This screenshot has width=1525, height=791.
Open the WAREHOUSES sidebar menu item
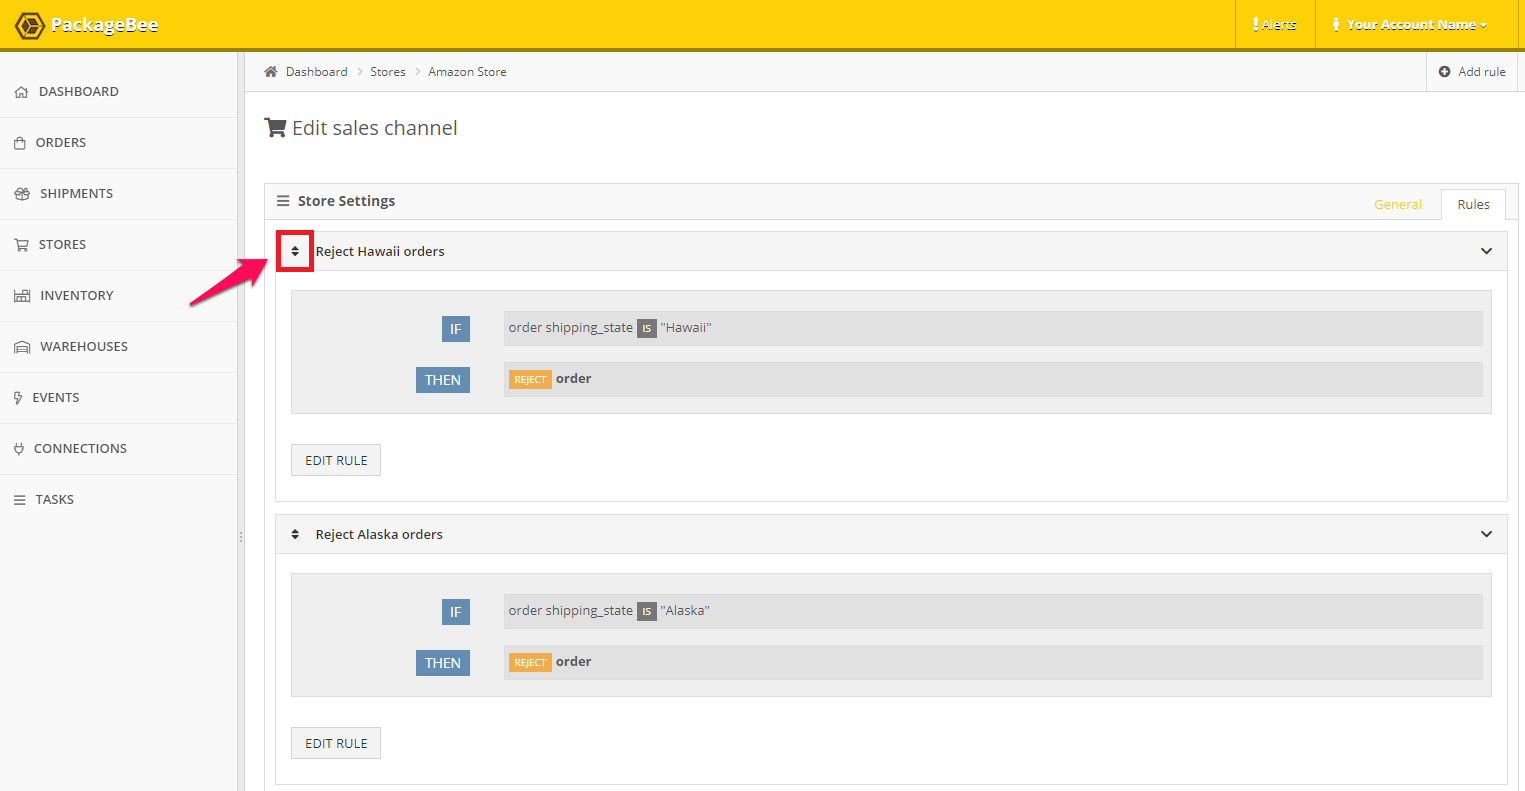tap(119, 347)
